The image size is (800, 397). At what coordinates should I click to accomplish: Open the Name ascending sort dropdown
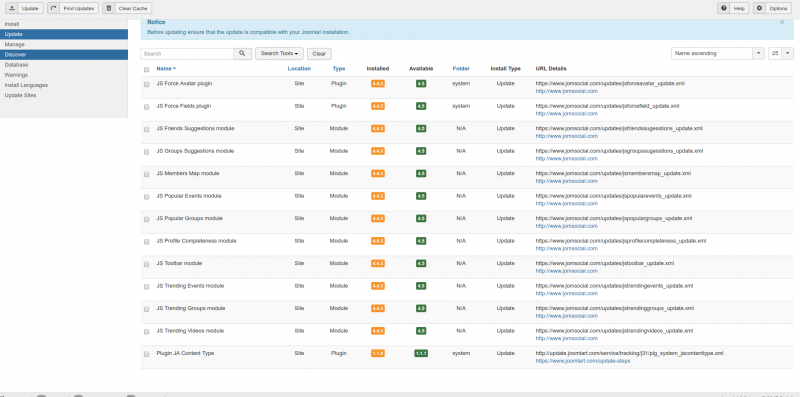coord(717,54)
